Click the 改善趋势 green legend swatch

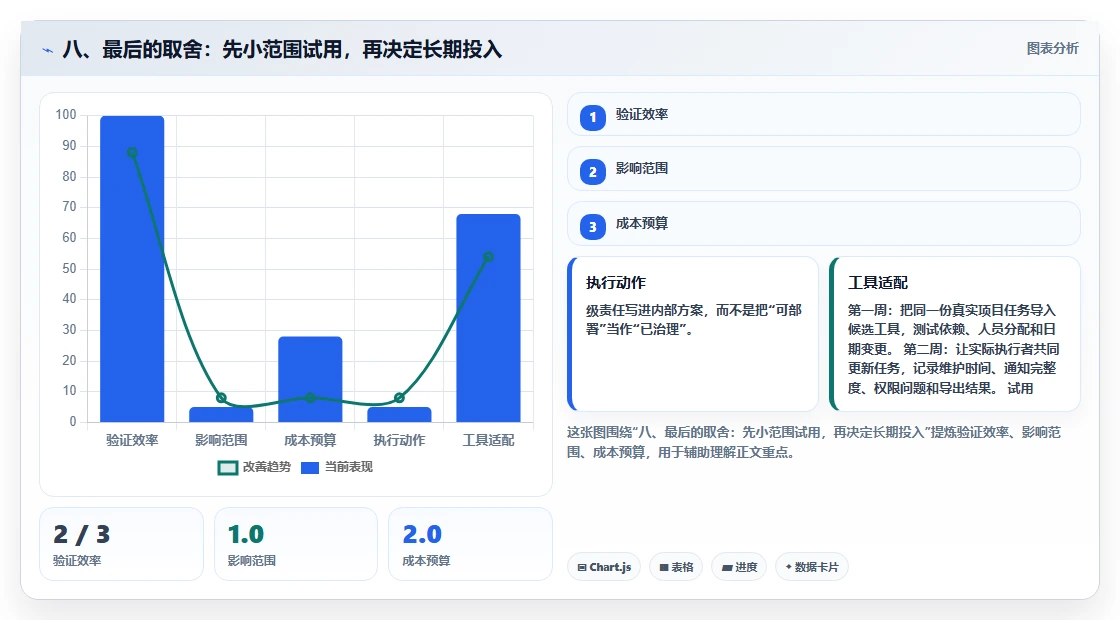tap(227, 468)
